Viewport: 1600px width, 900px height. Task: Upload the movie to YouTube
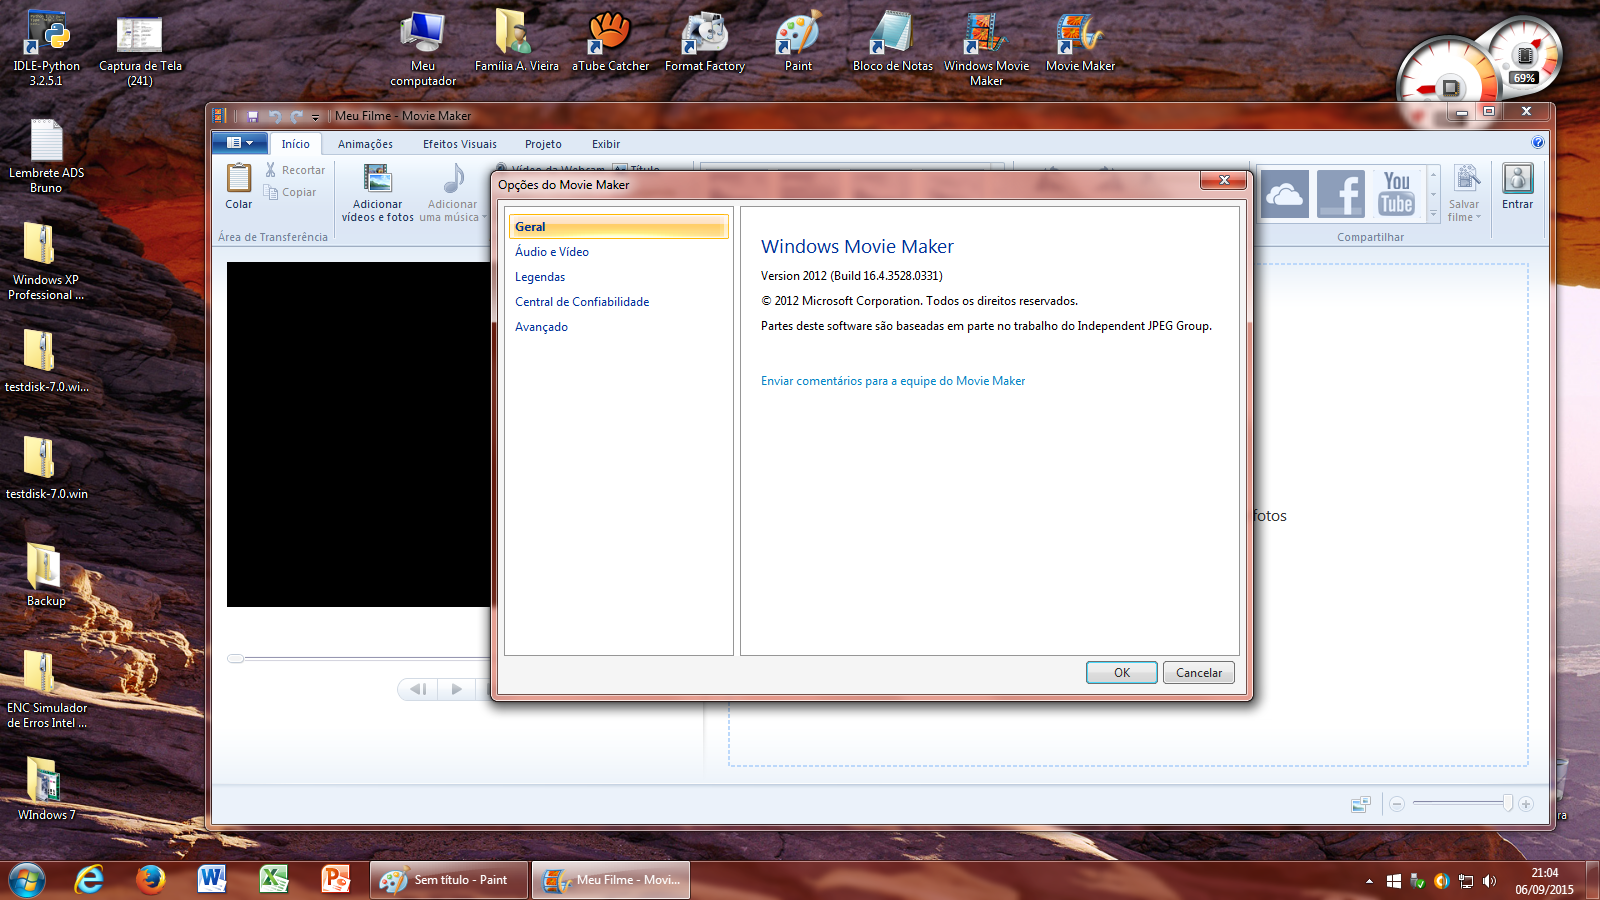coord(1396,193)
